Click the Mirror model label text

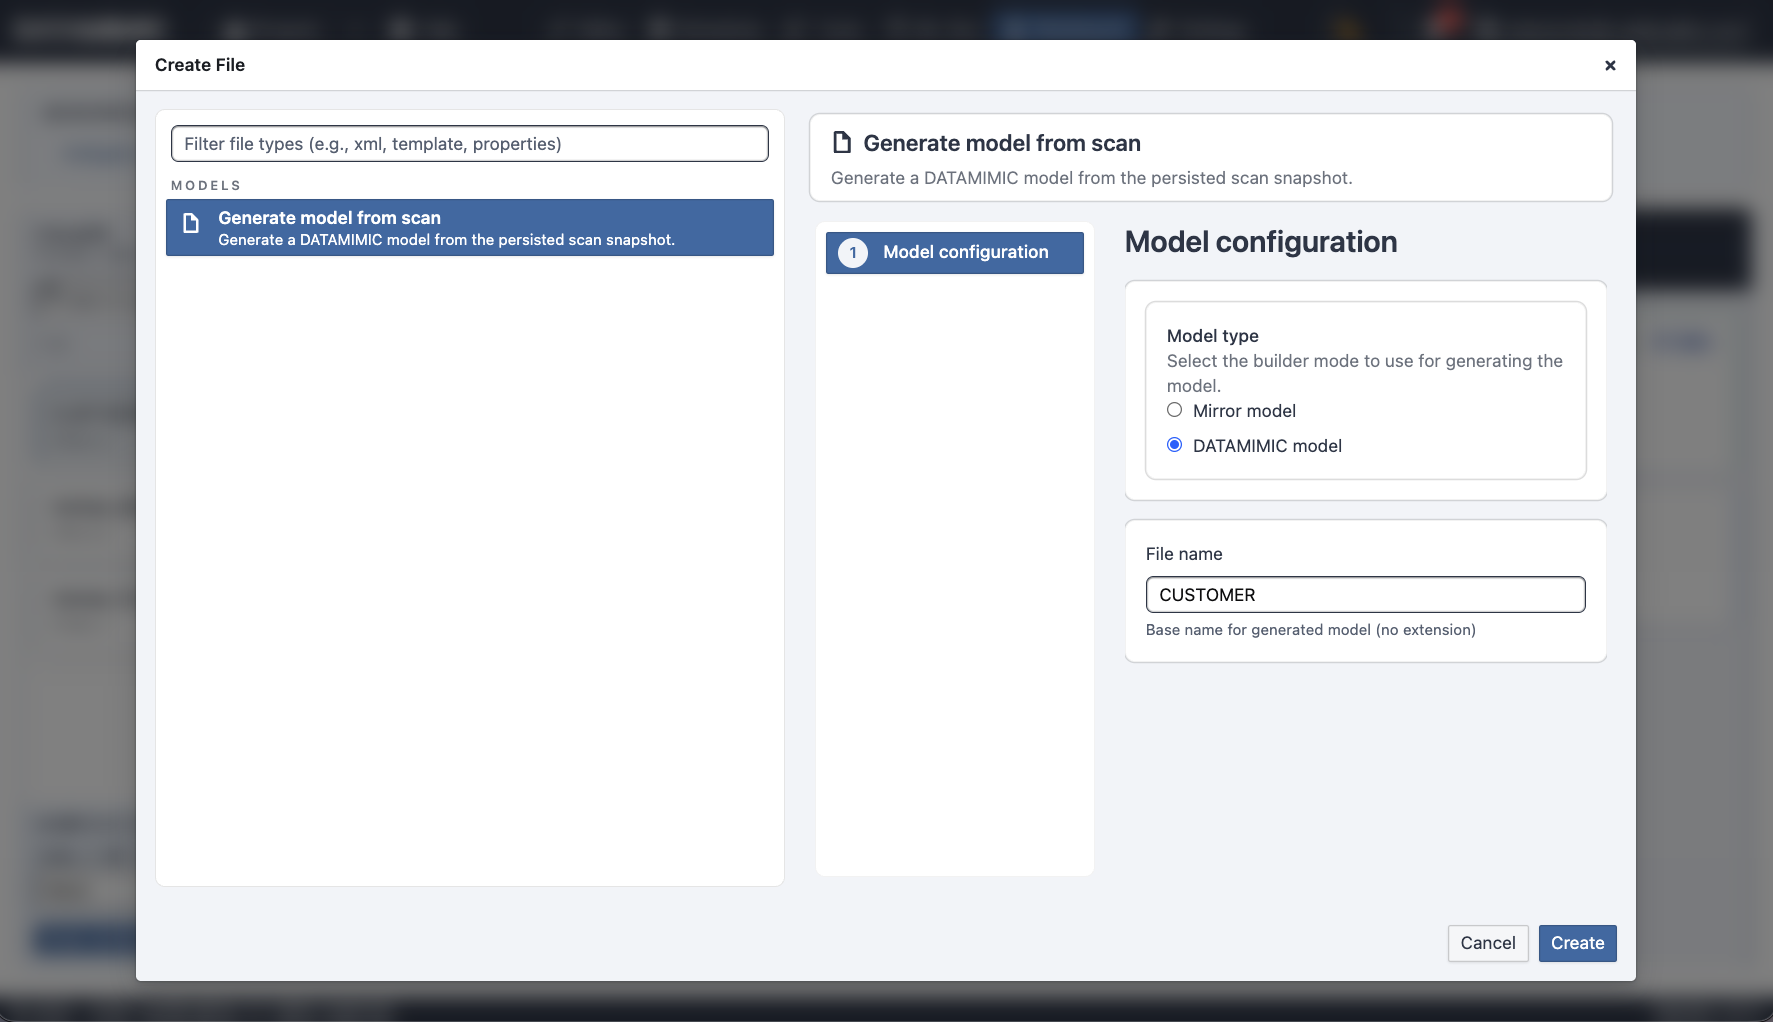click(x=1244, y=411)
